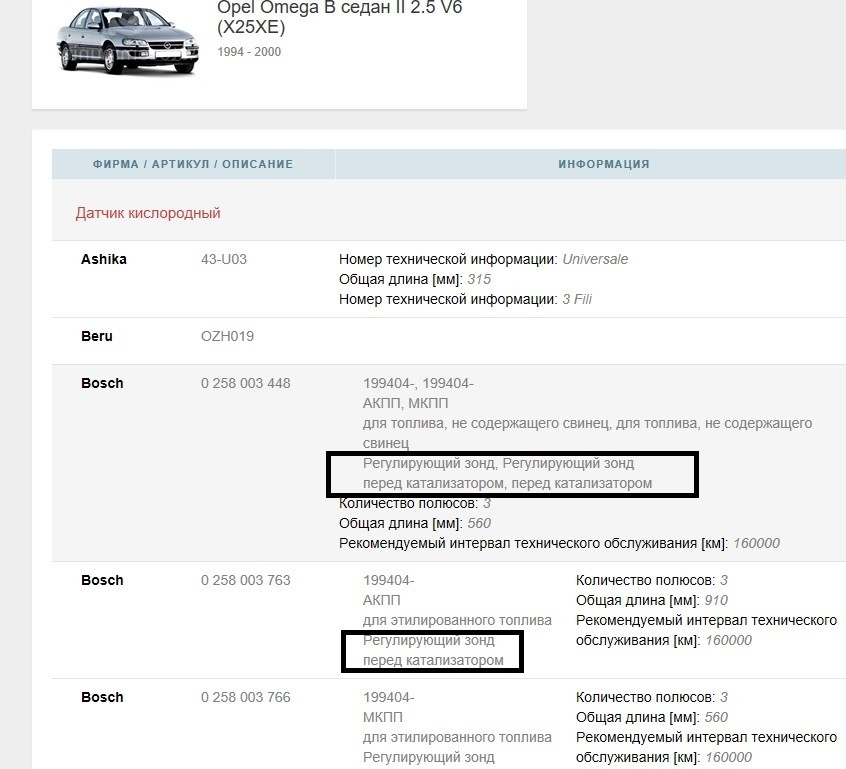Screen dimensions: 846x769
Task: Open Bosch article 0 258 003 766
Action: pyautogui.click(x=245, y=697)
